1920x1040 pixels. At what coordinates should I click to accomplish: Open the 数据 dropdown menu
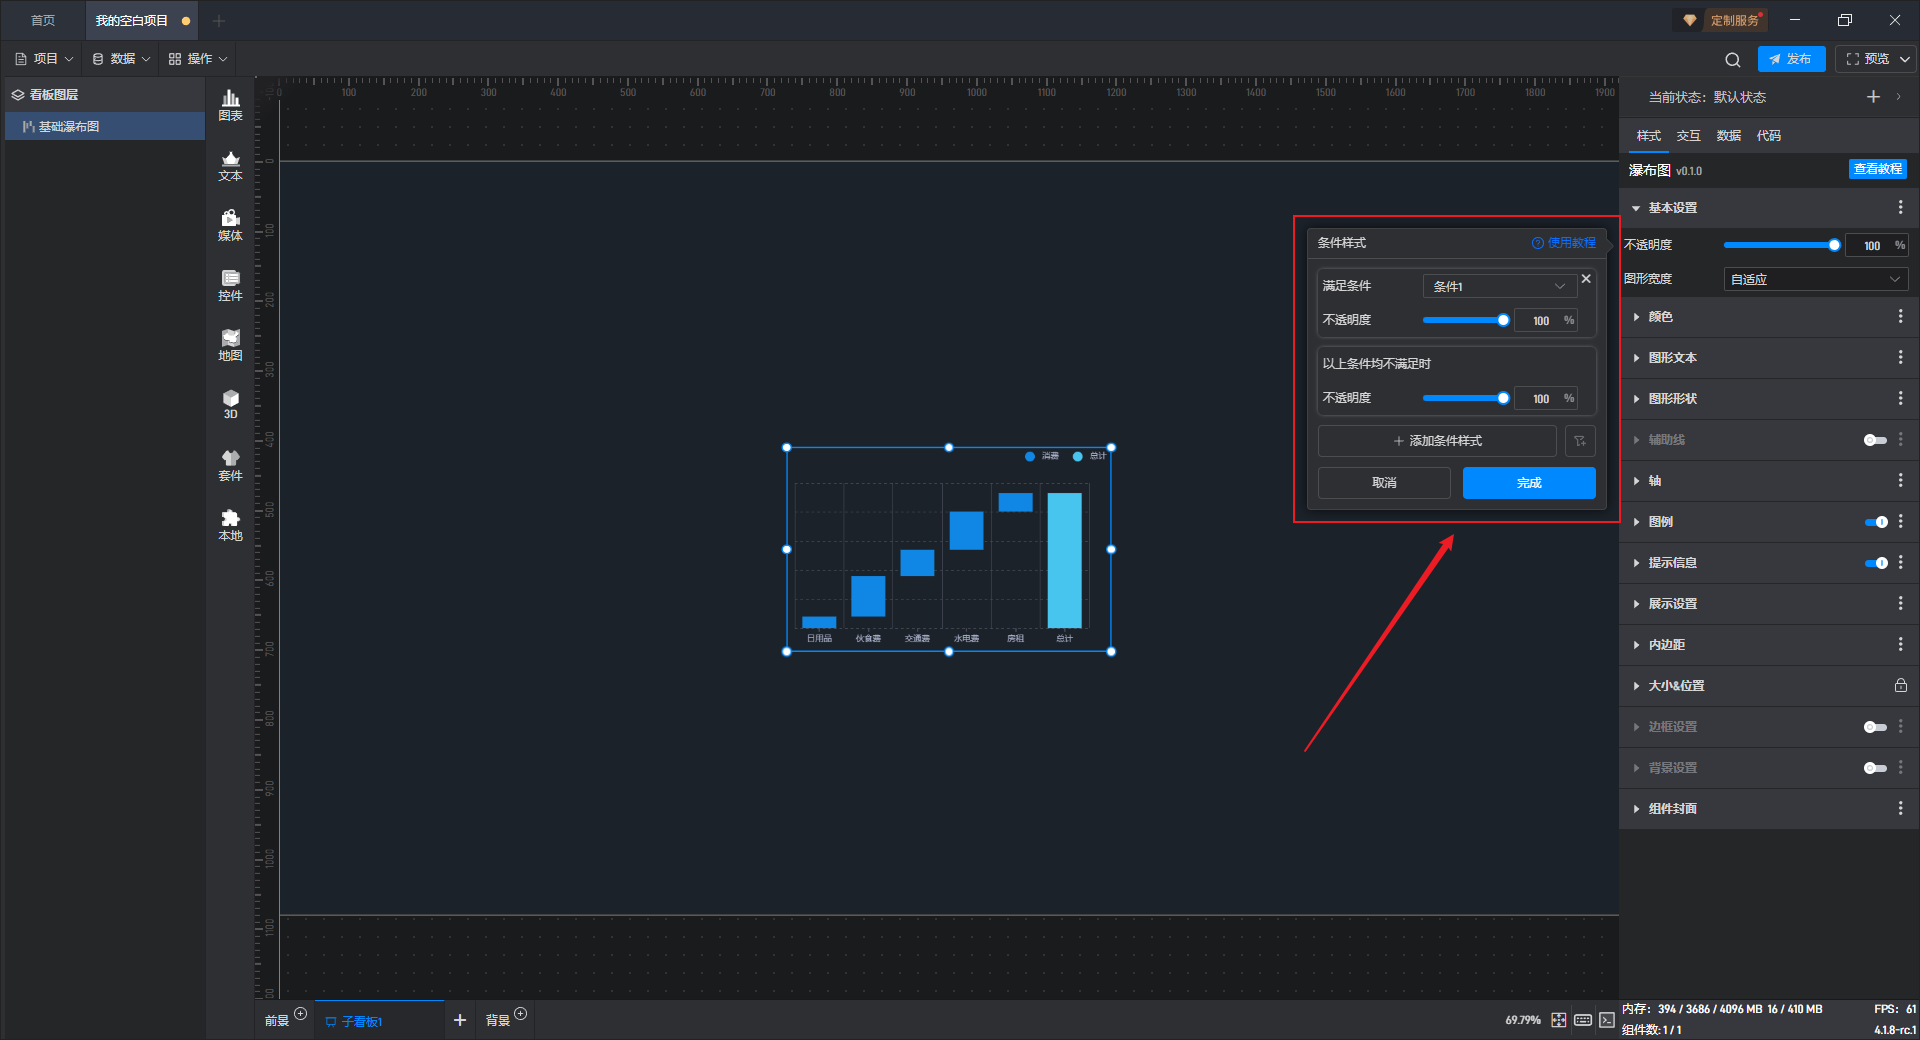click(121, 59)
